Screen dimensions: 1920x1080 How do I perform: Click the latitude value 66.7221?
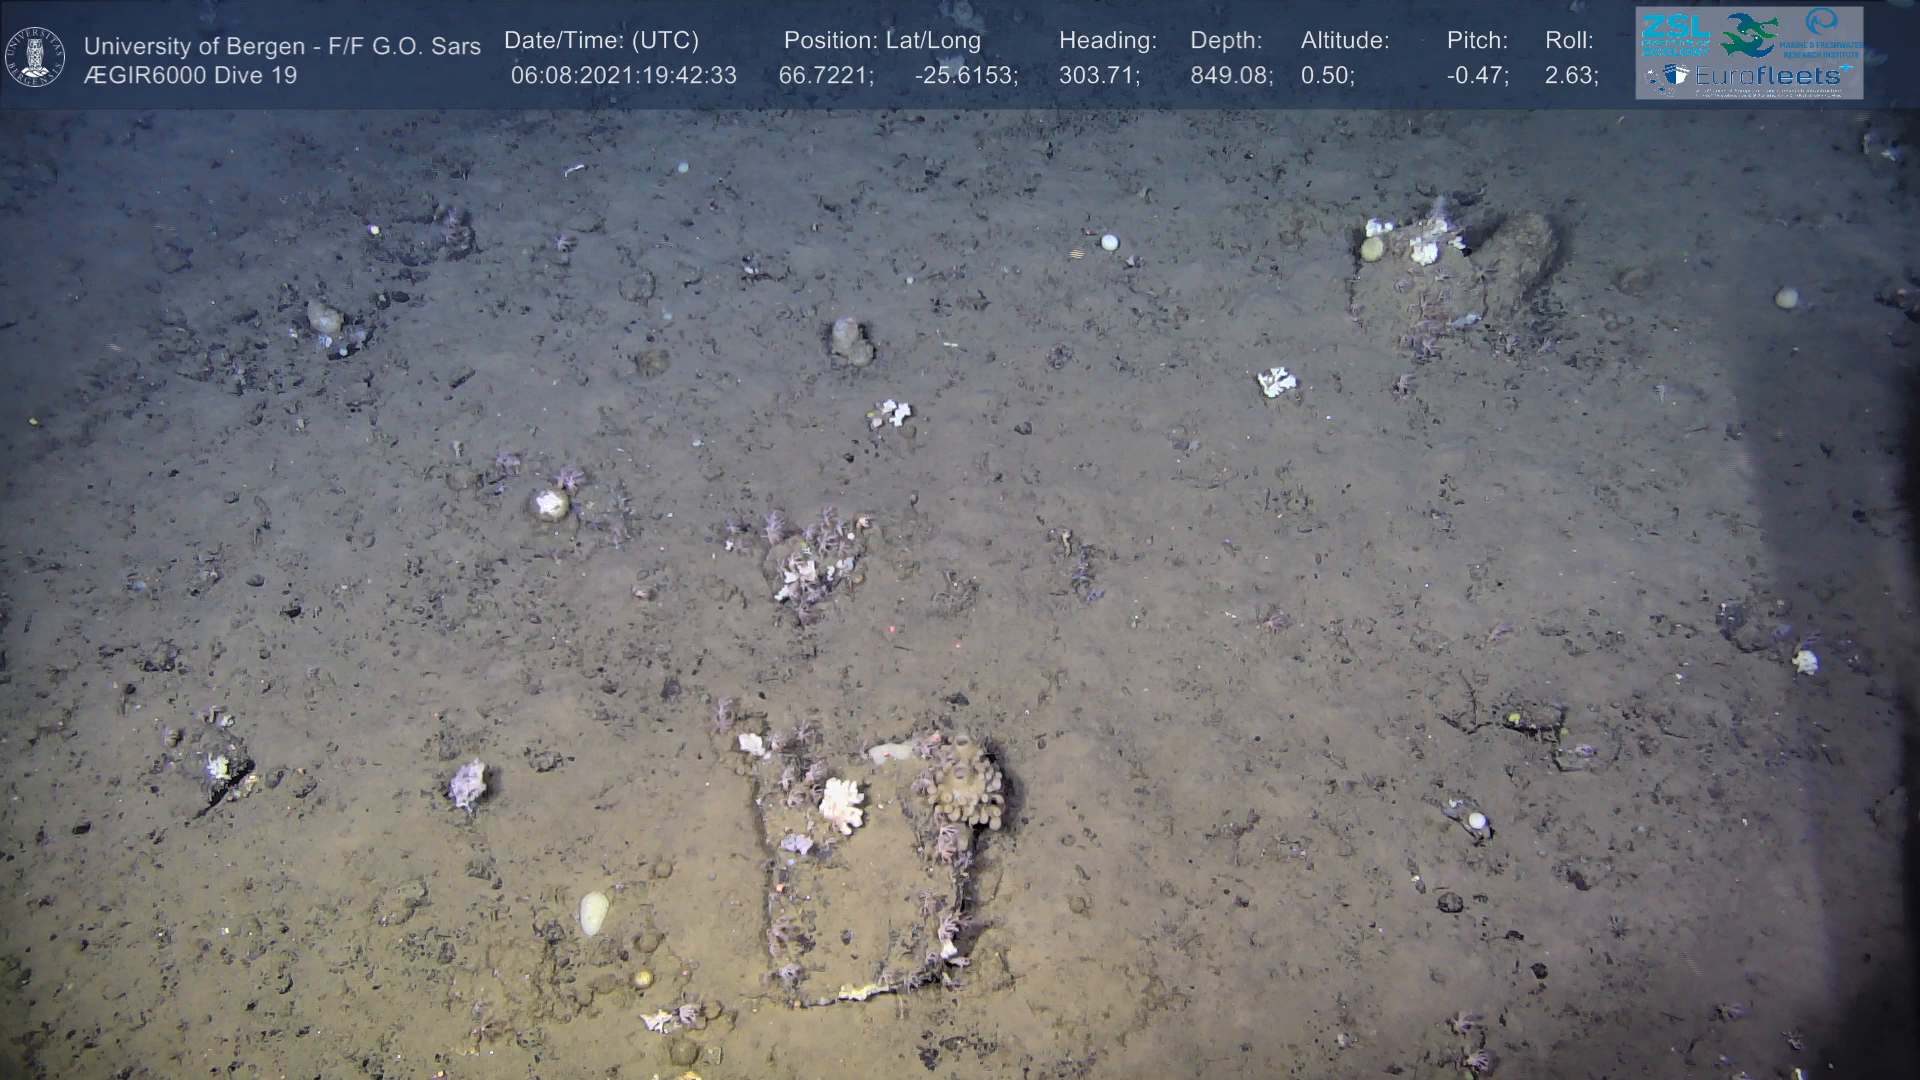[825, 76]
